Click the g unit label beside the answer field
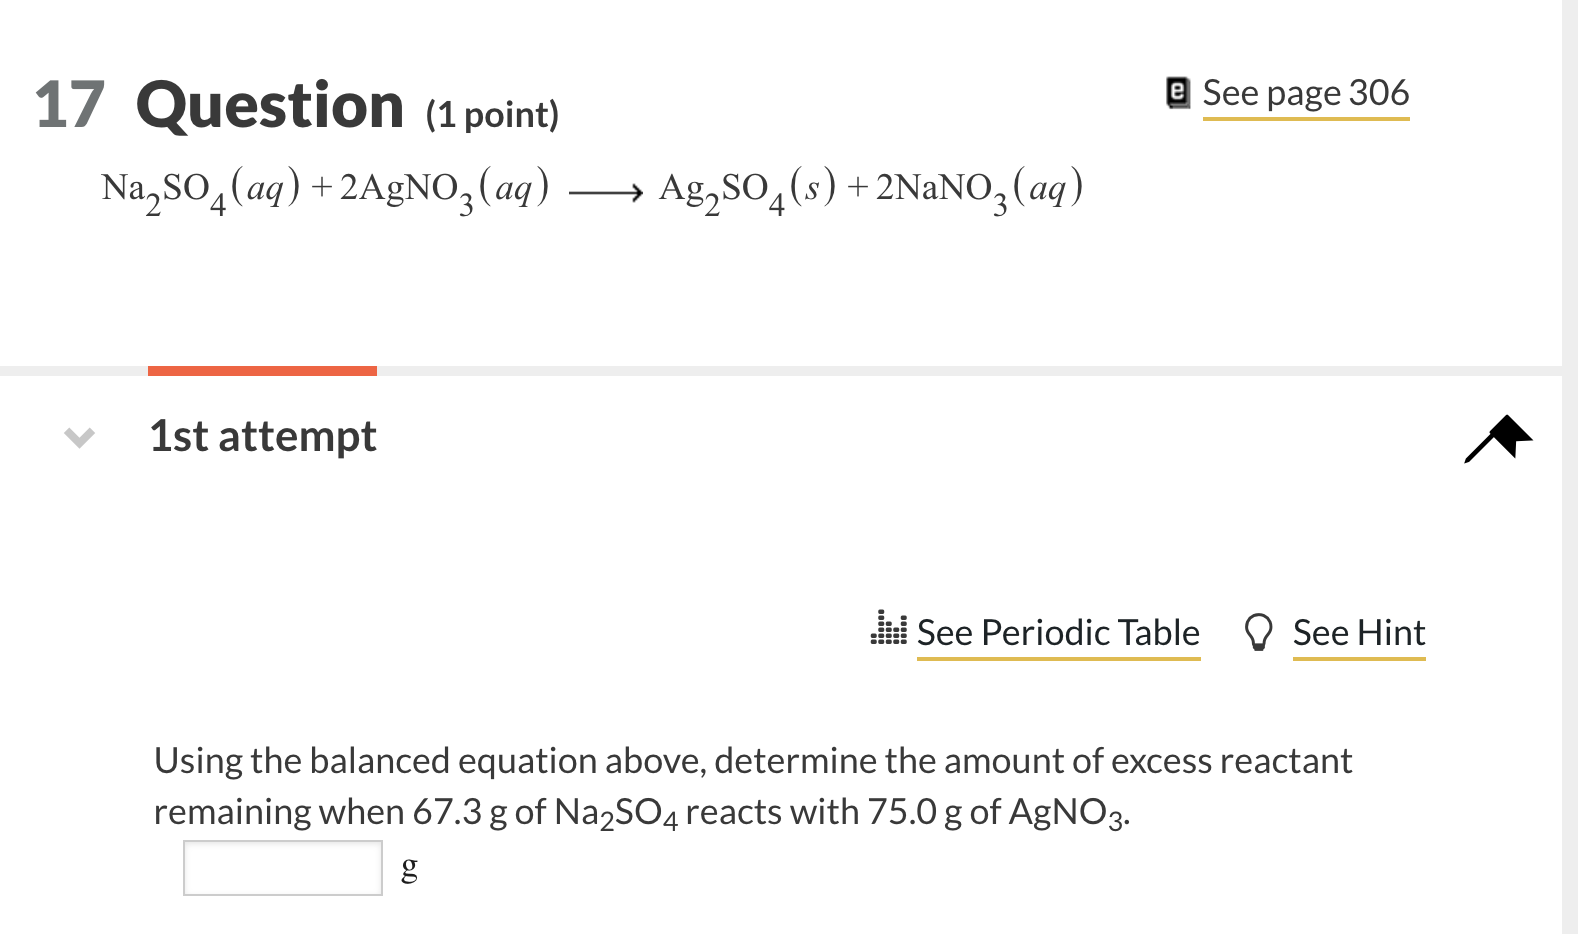 [x=408, y=868]
